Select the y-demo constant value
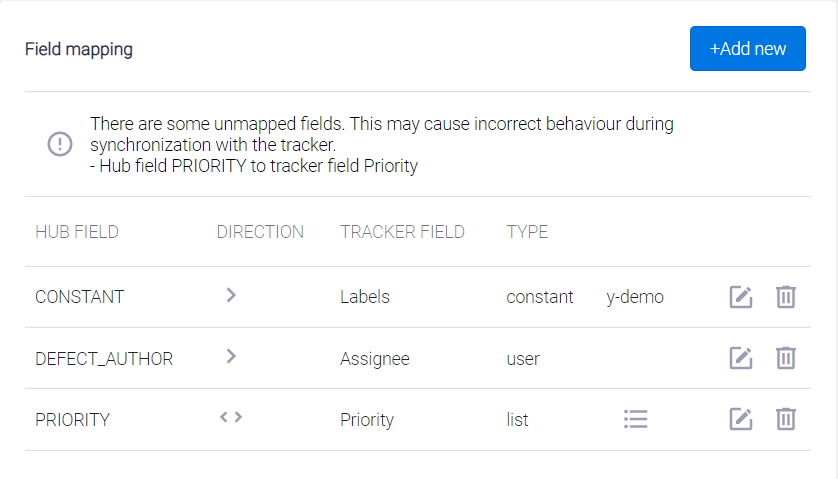838x479 pixels. [635, 297]
